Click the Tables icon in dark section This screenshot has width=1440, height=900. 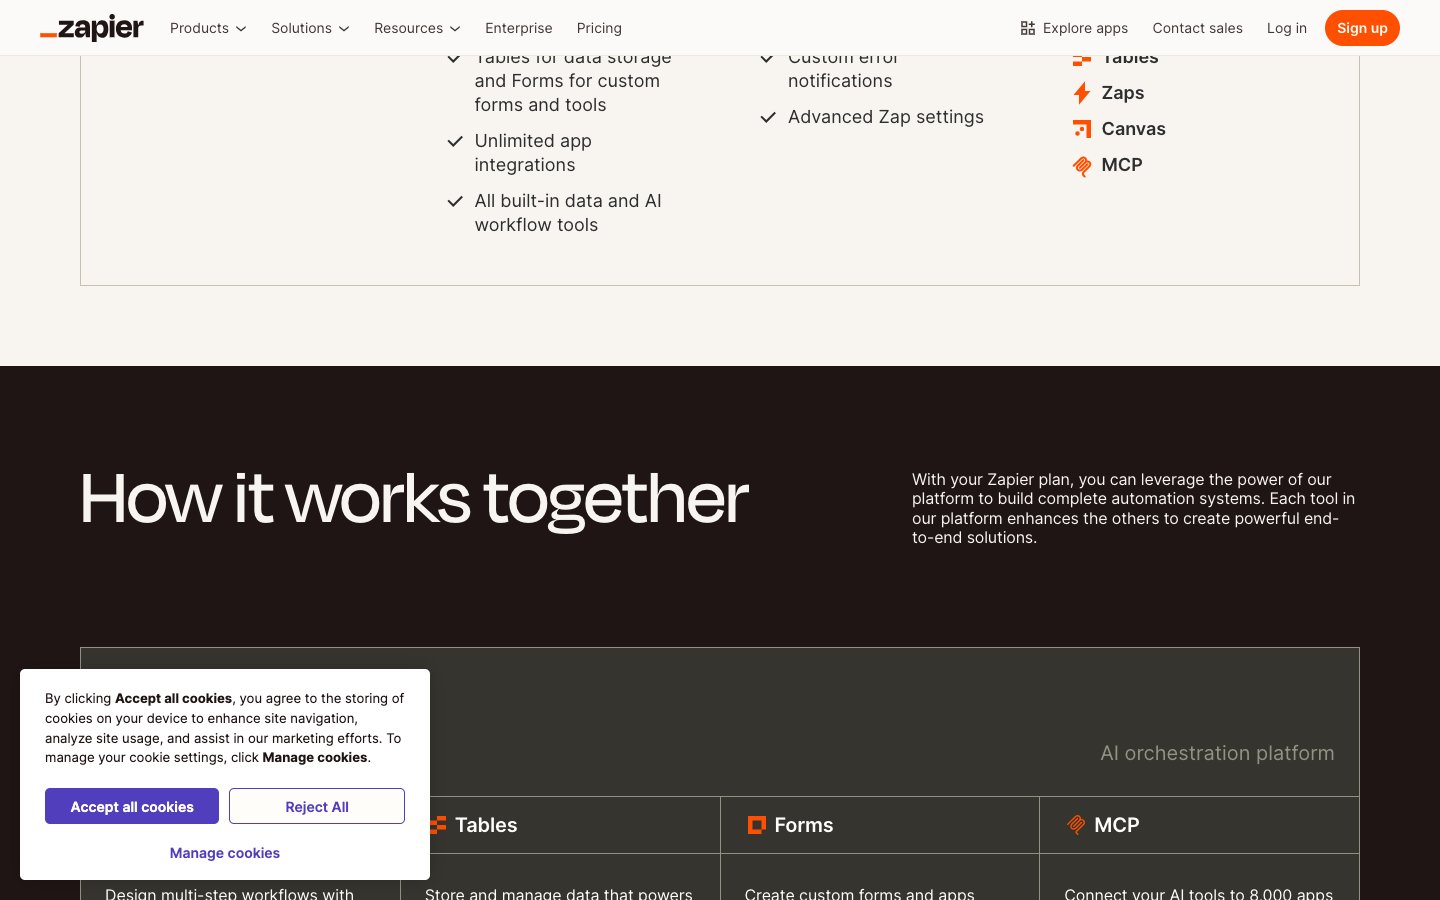click(438, 825)
